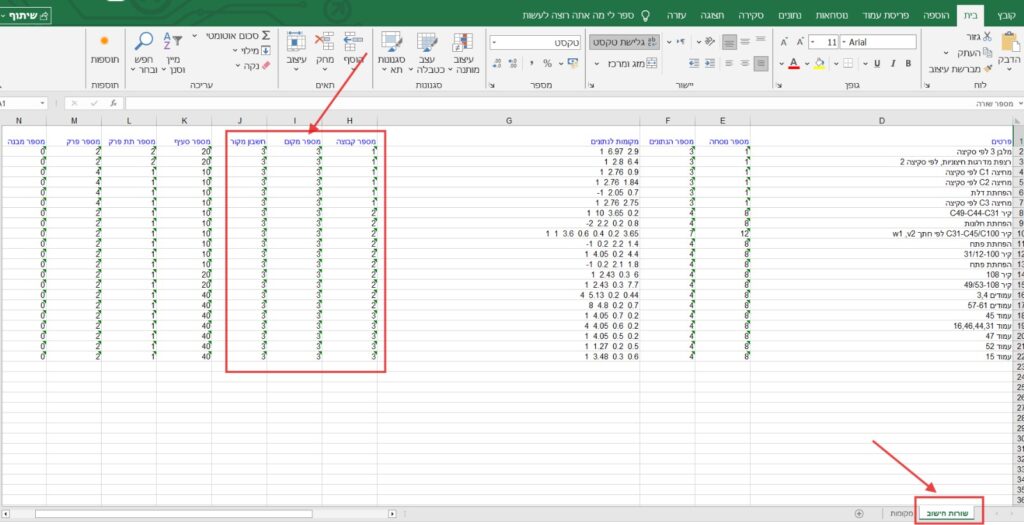
Task: Toggle Bold formatting (B)
Action: 911,64
